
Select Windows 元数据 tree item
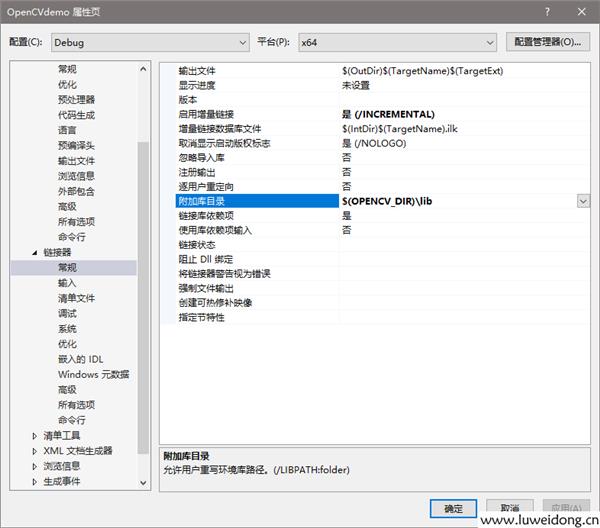coord(93,374)
